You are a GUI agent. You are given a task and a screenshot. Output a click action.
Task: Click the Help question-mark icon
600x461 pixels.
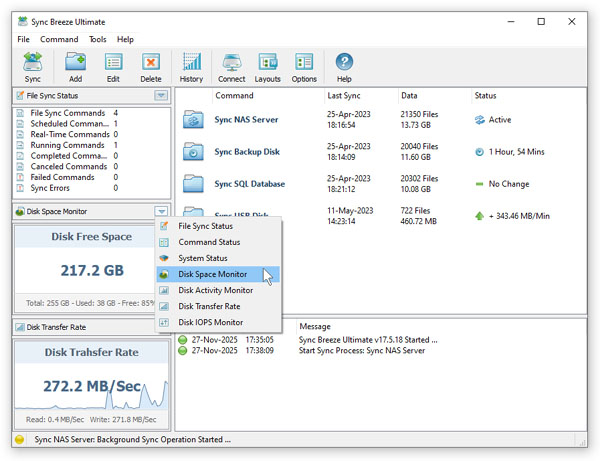pyautogui.click(x=344, y=62)
